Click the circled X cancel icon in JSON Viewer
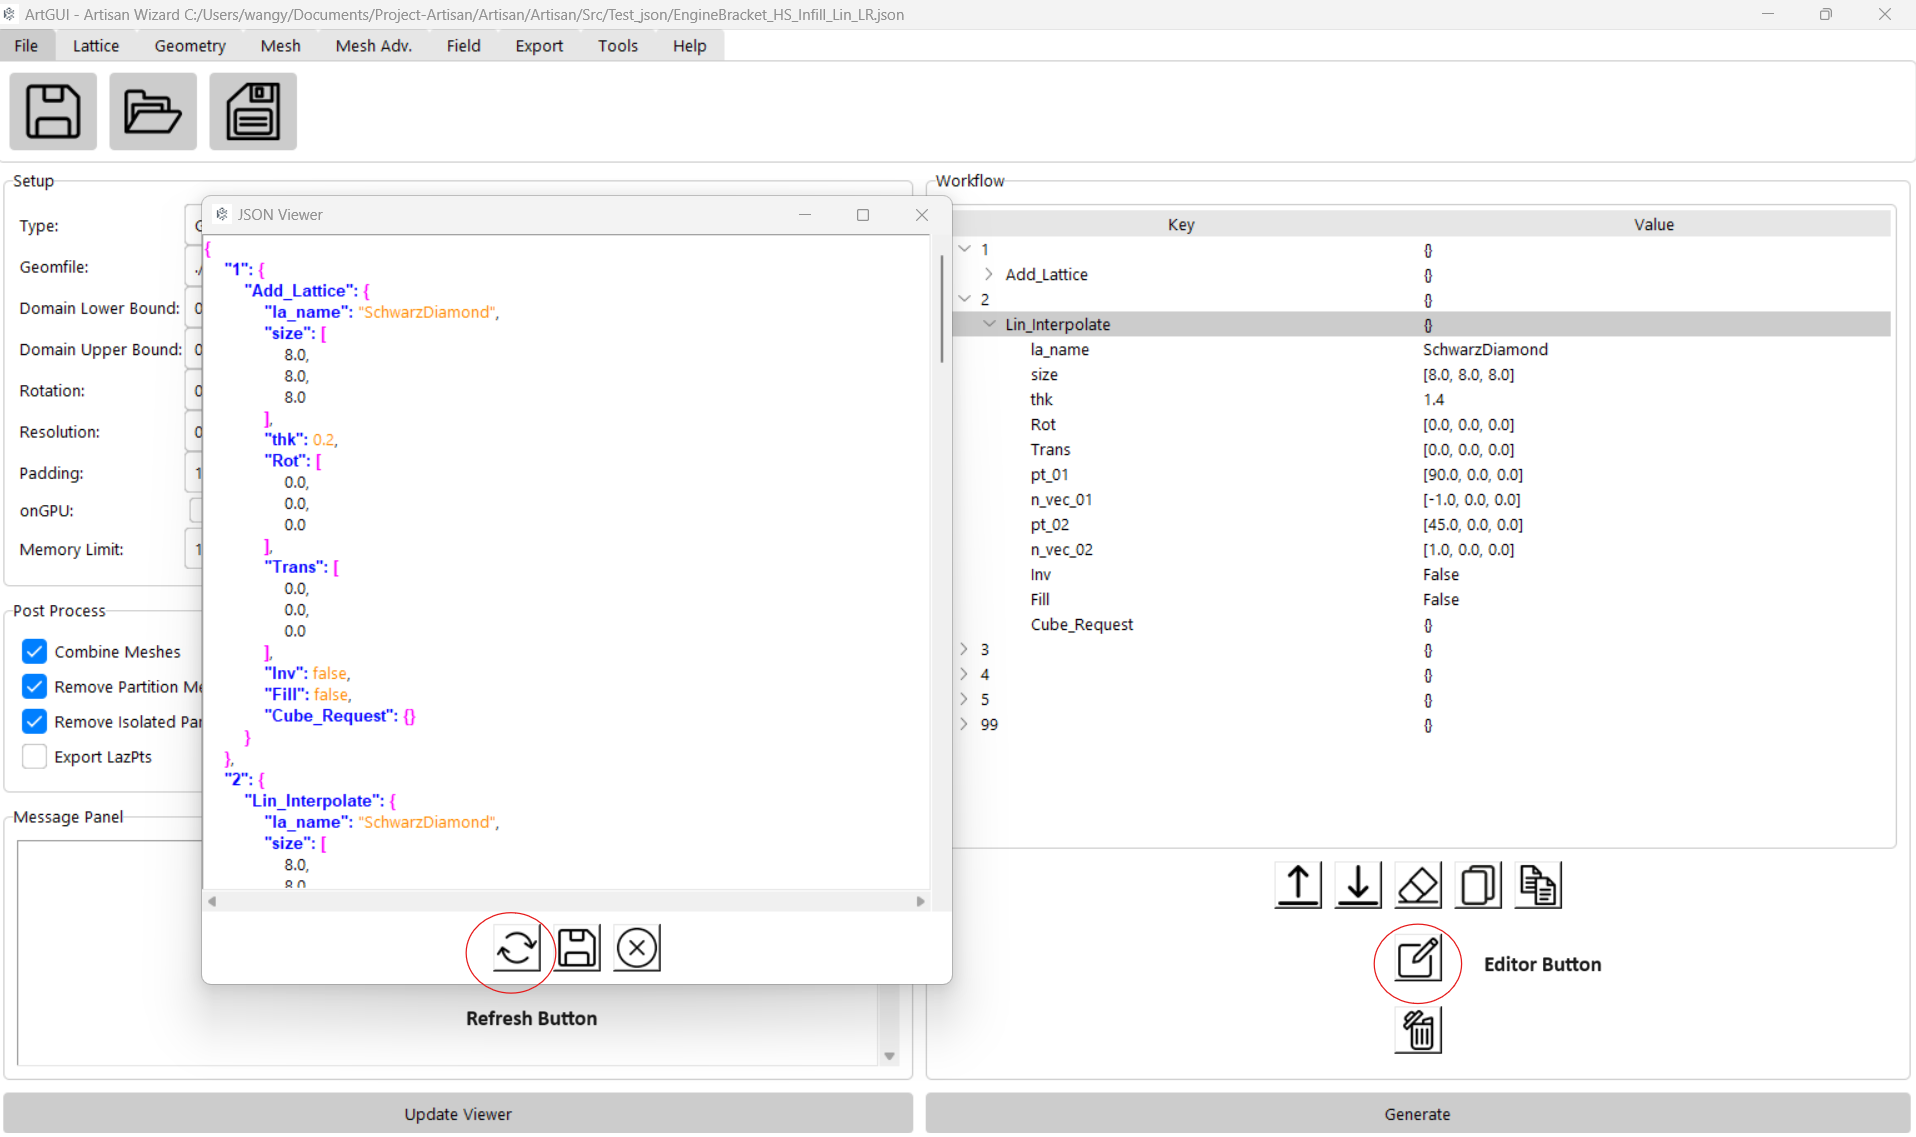 [x=637, y=948]
